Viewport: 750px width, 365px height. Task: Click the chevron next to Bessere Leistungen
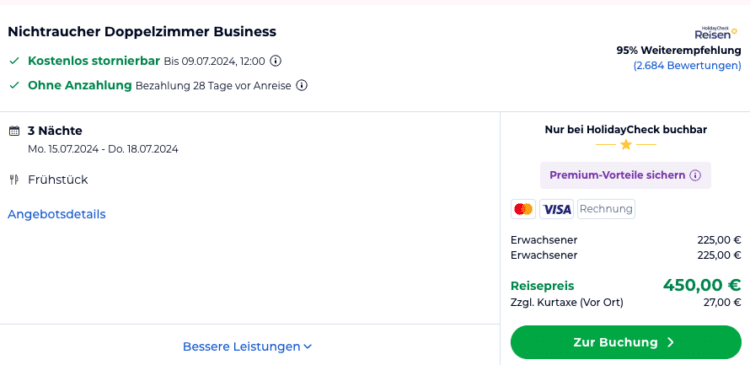pyautogui.click(x=308, y=347)
